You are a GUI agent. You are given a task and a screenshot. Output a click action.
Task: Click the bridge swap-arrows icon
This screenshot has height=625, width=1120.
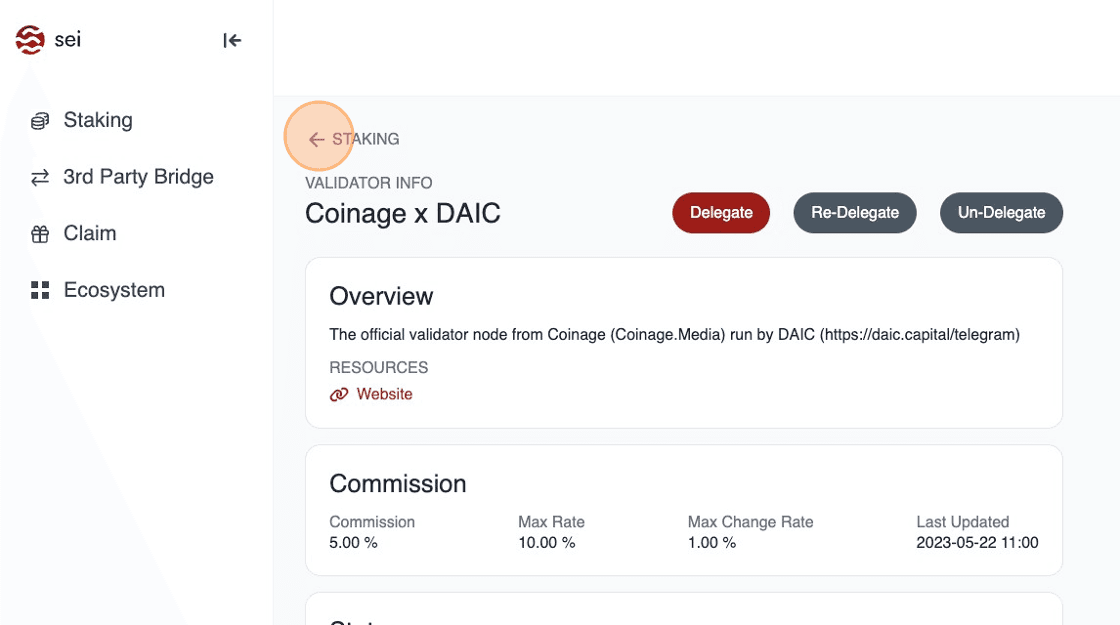40,178
